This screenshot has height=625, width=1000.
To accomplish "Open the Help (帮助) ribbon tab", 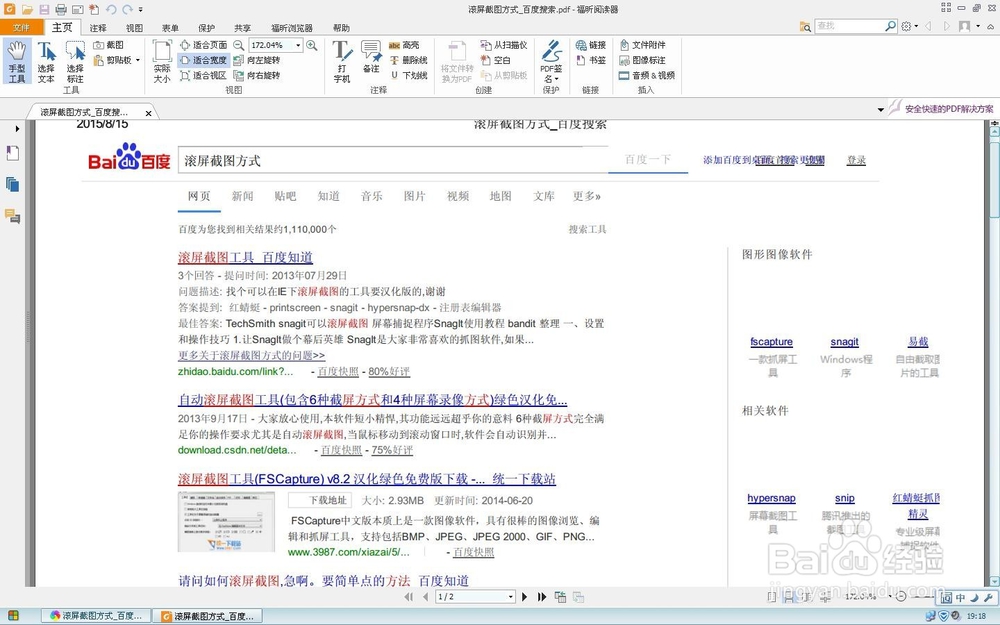I will [341, 28].
